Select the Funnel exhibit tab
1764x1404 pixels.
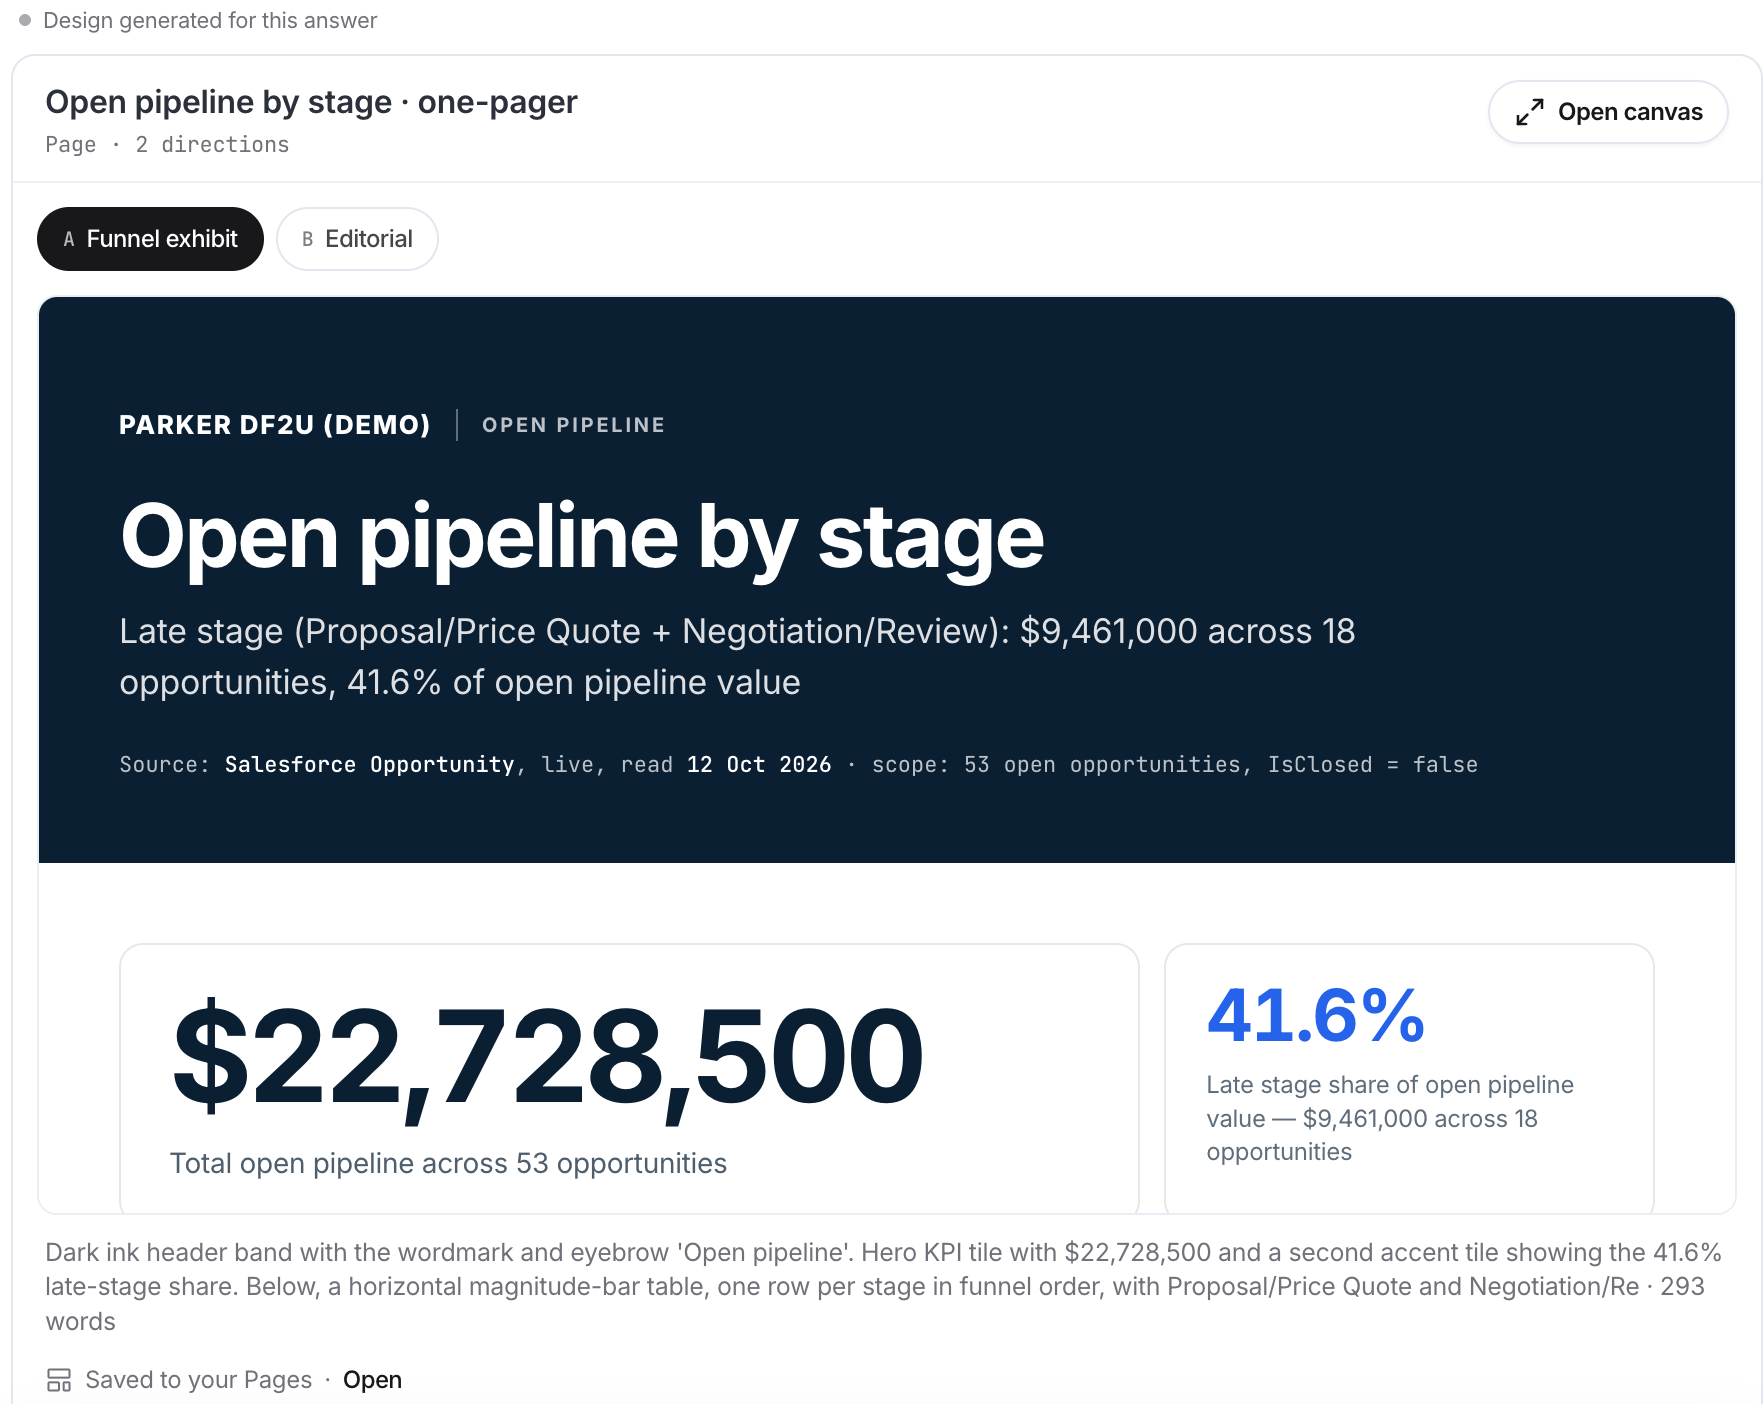tap(150, 239)
